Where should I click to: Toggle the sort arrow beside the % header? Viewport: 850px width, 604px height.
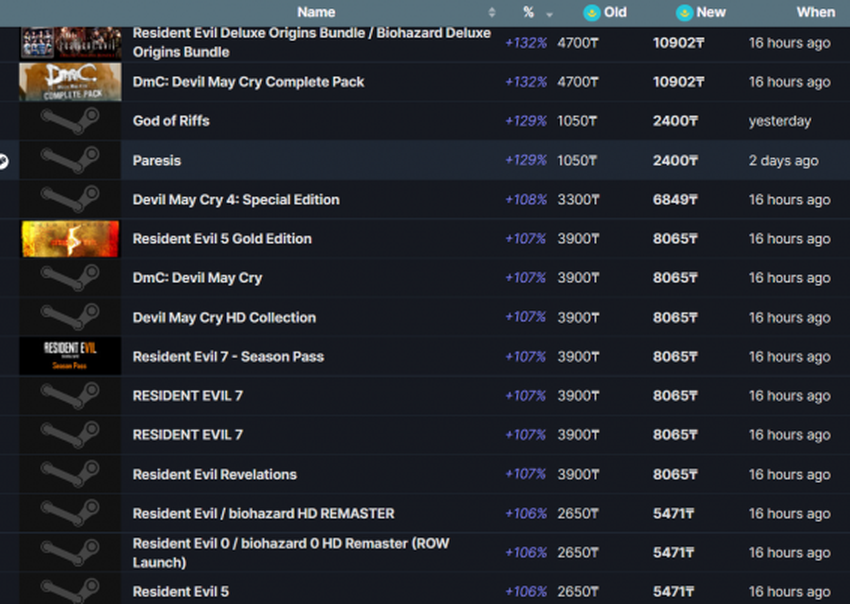[549, 13]
